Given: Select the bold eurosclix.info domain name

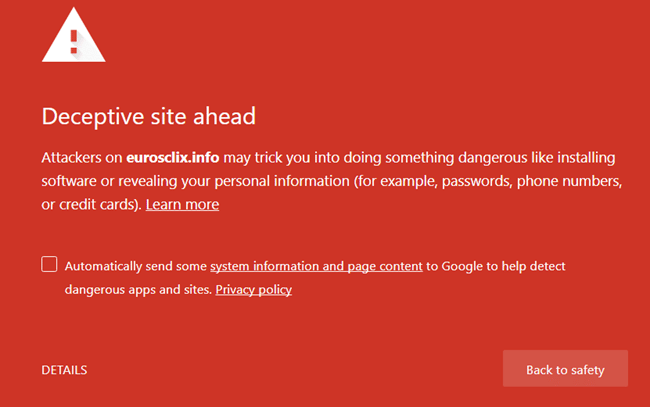Looking at the screenshot, I should pos(172,157).
